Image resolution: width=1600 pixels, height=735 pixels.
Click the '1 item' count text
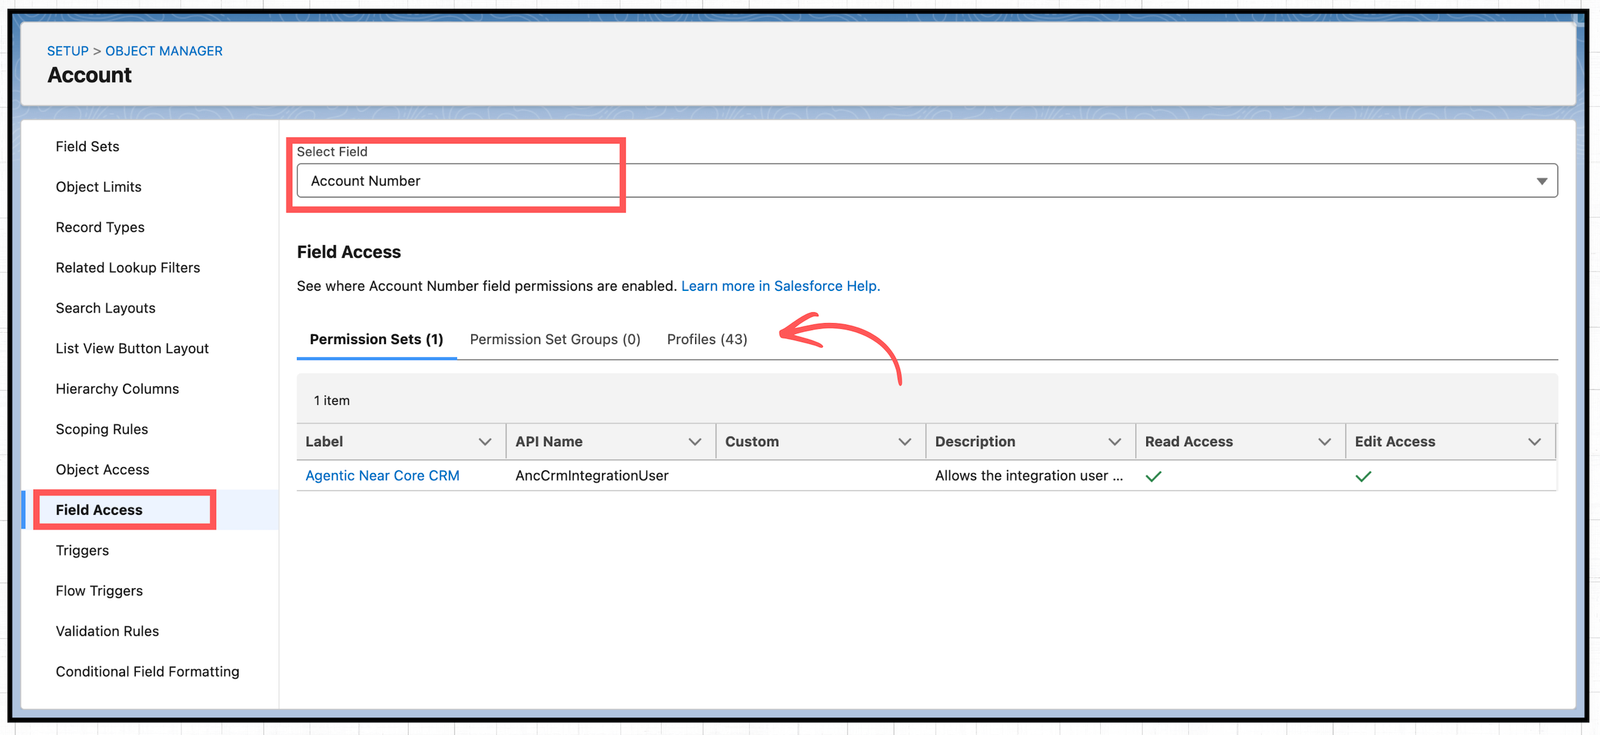[332, 401]
